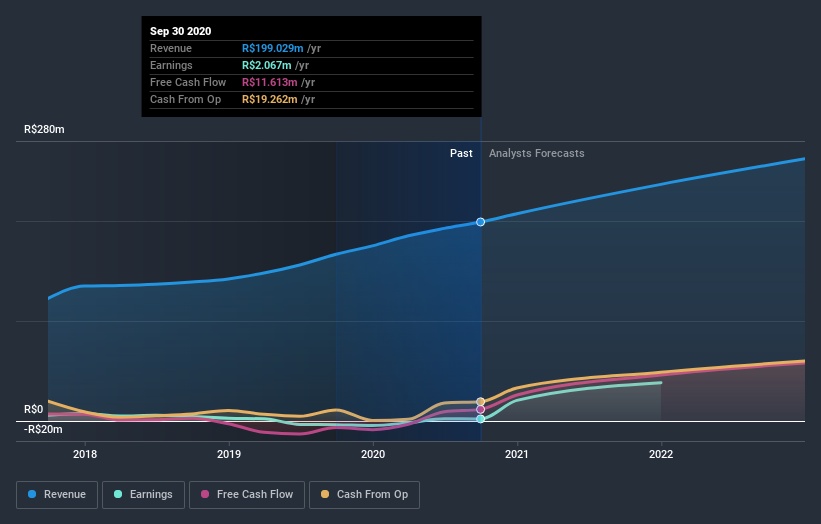Click the orange Cash From Op data point
Image resolution: width=821 pixels, height=524 pixels.
(481, 402)
